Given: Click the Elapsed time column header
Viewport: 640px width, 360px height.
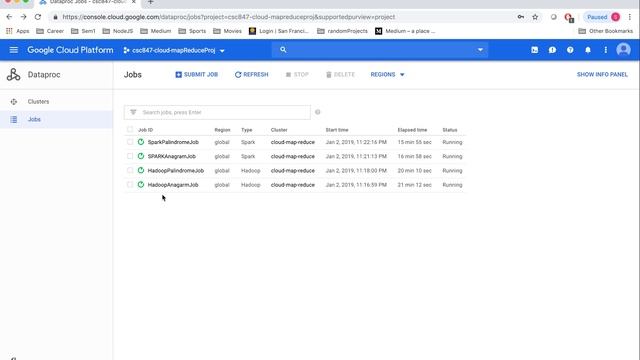Looking at the screenshot, I should (412, 130).
